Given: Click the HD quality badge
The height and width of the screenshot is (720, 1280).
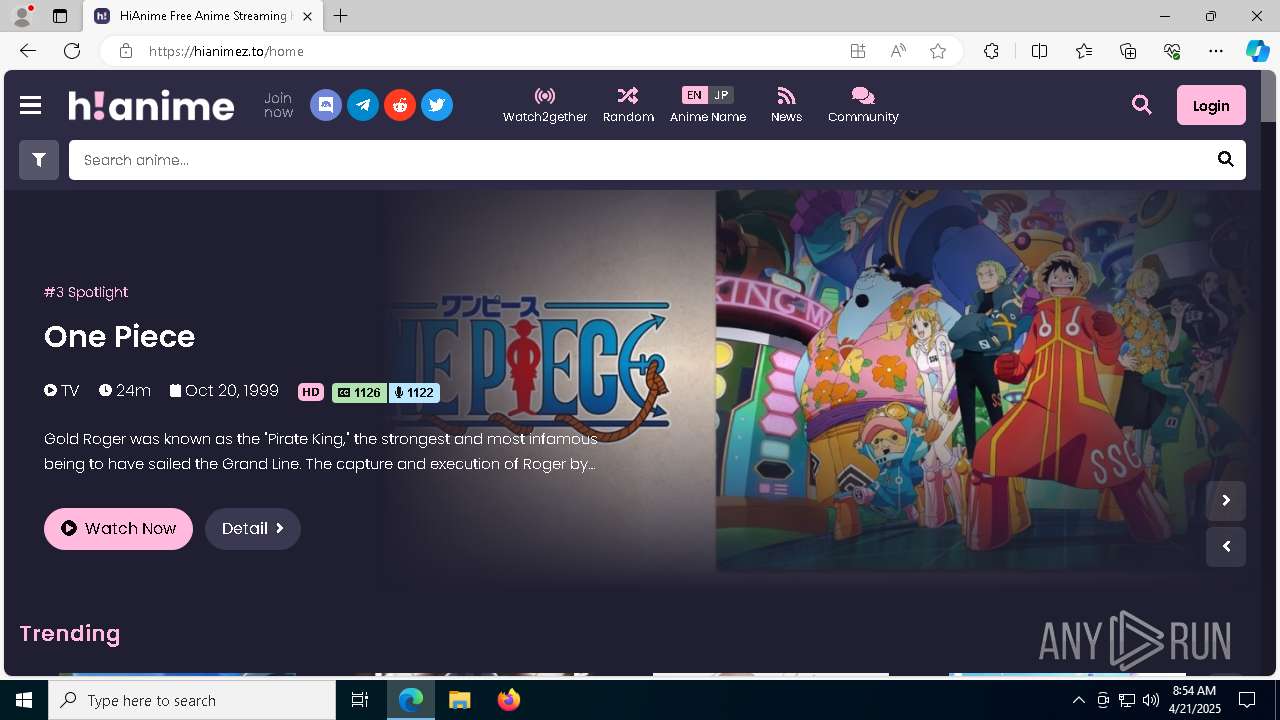Looking at the screenshot, I should click(311, 392).
